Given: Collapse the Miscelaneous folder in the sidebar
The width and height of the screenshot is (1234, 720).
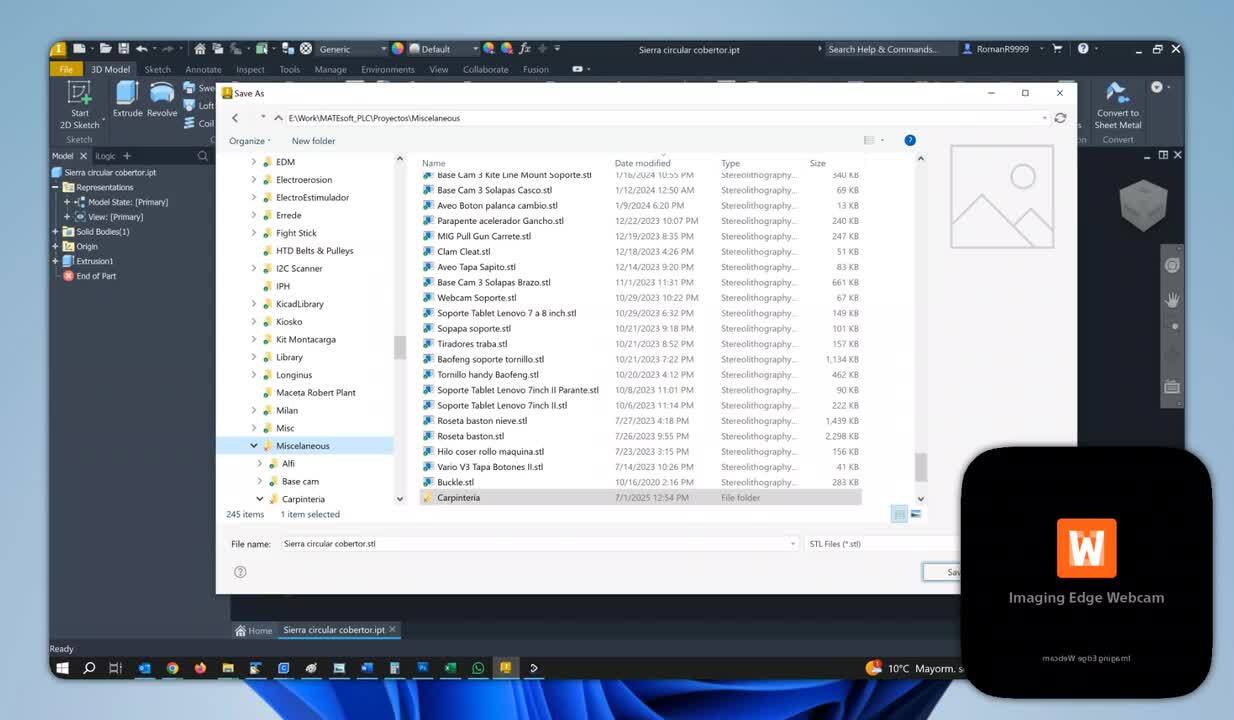Looking at the screenshot, I should (254, 445).
